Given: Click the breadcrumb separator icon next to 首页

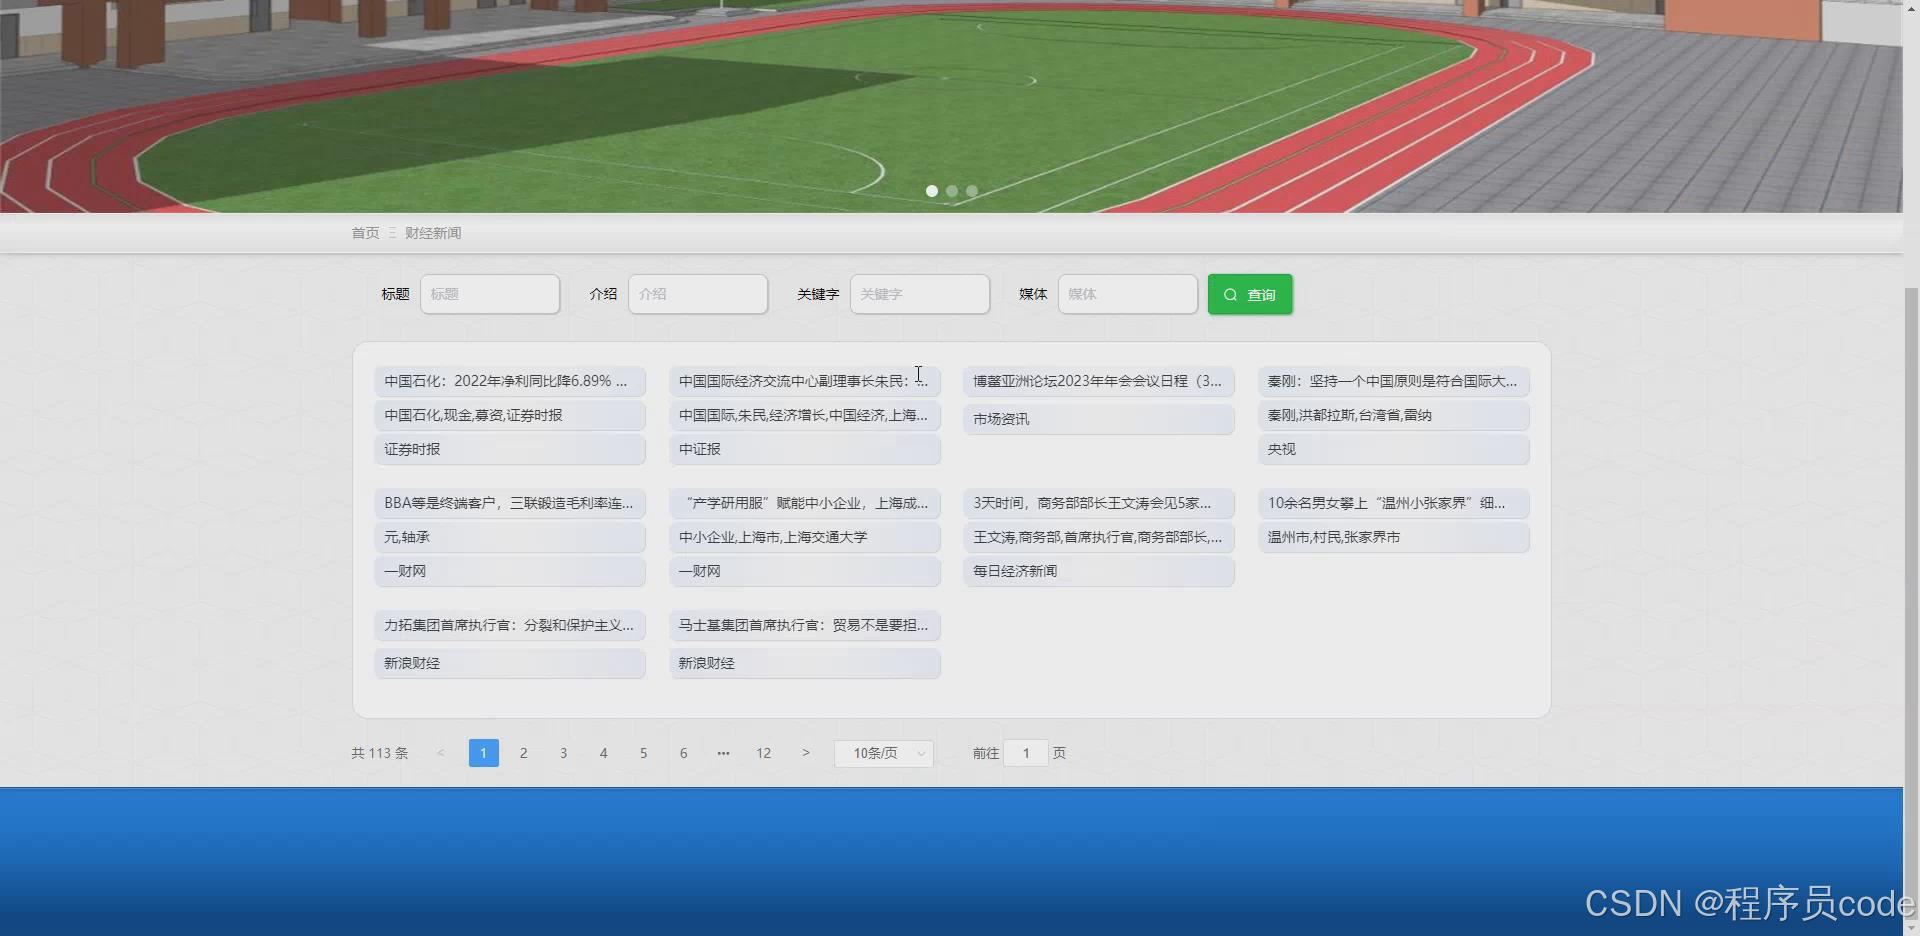Looking at the screenshot, I should [x=391, y=232].
